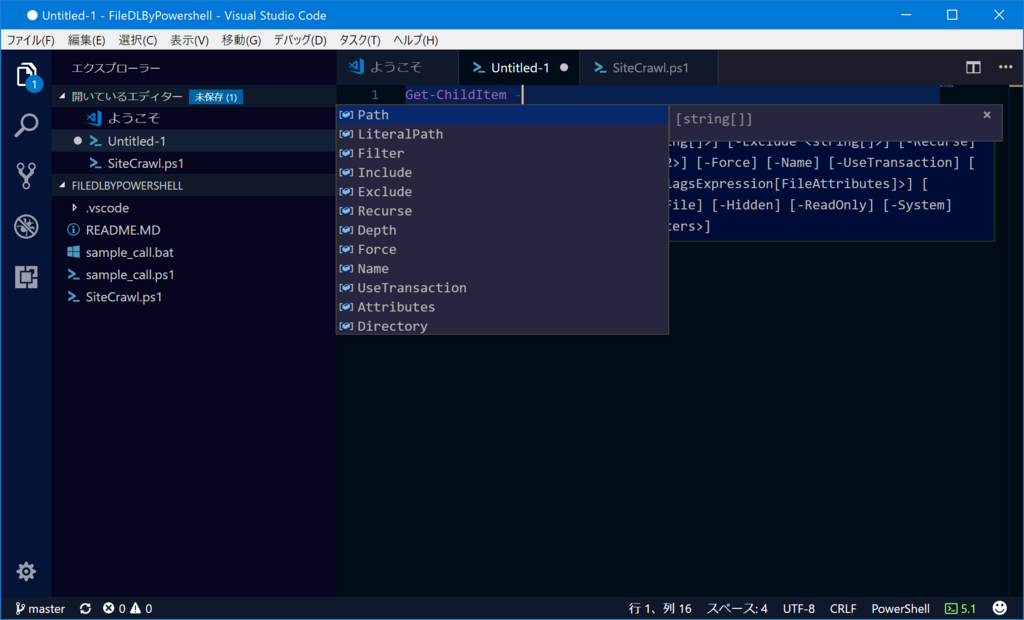The width and height of the screenshot is (1024, 620).
Task: Open sample_call.ps1 in the explorer
Action: click(x=194, y=274)
